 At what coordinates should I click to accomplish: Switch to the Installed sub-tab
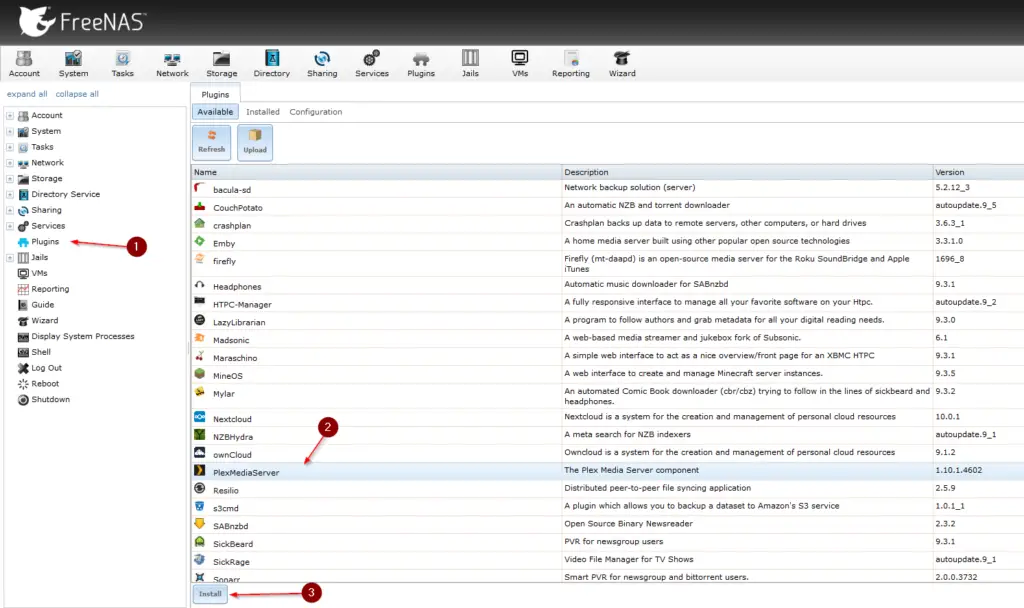click(263, 112)
